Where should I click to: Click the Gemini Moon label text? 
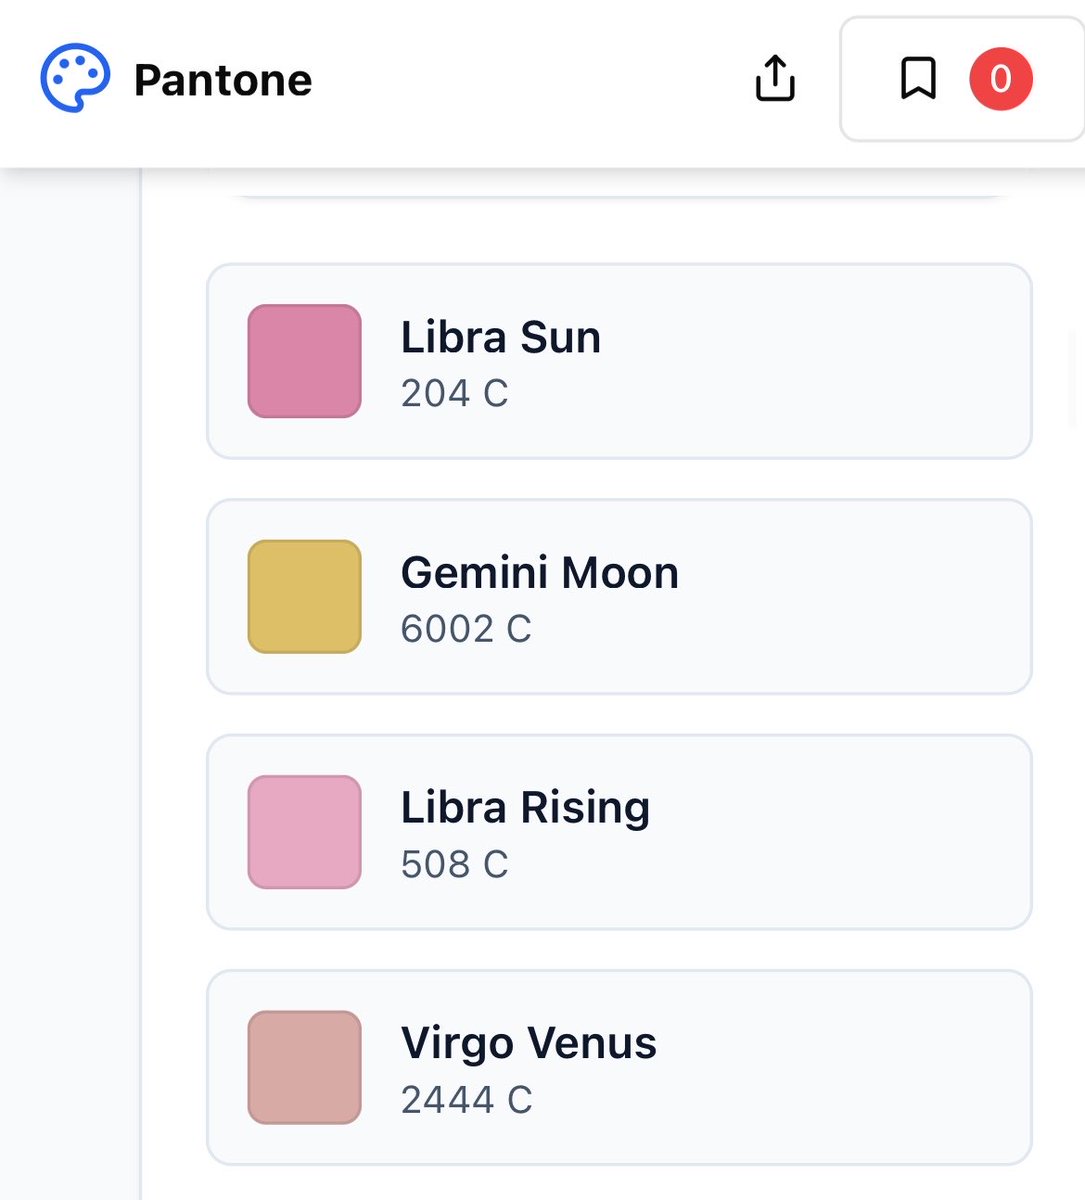click(x=540, y=573)
